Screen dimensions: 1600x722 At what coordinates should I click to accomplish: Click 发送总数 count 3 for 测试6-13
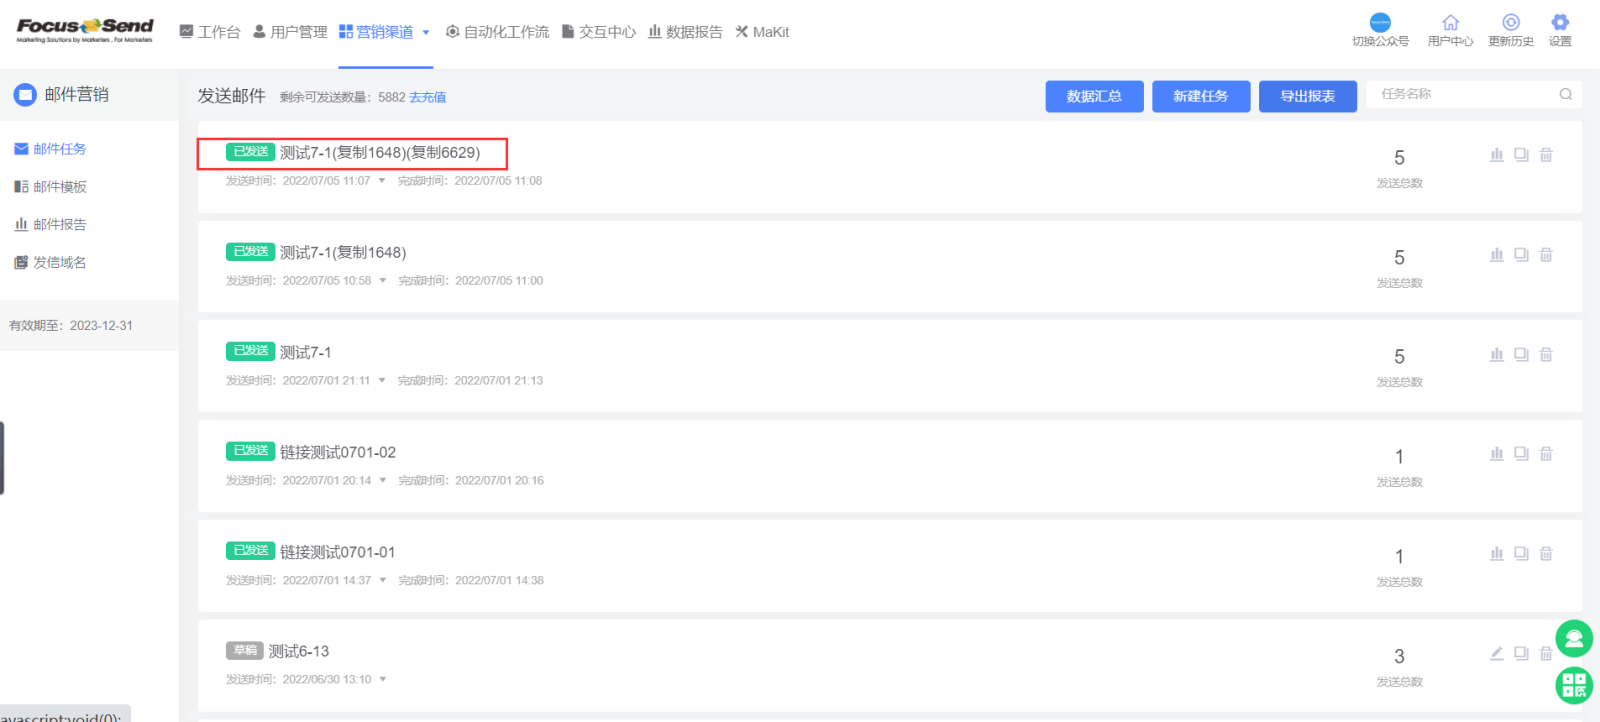click(1399, 657)
